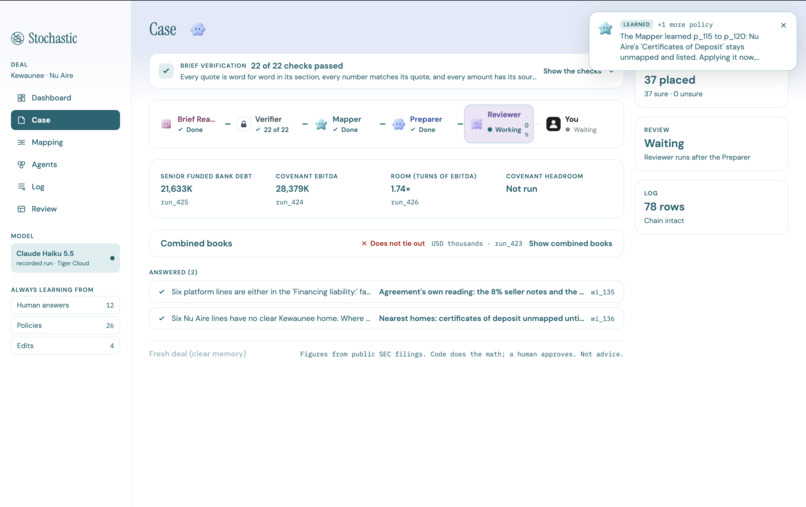Close the Learned policy notification
The width and height of the screenshot is (806, 507).
coord(783,25)
